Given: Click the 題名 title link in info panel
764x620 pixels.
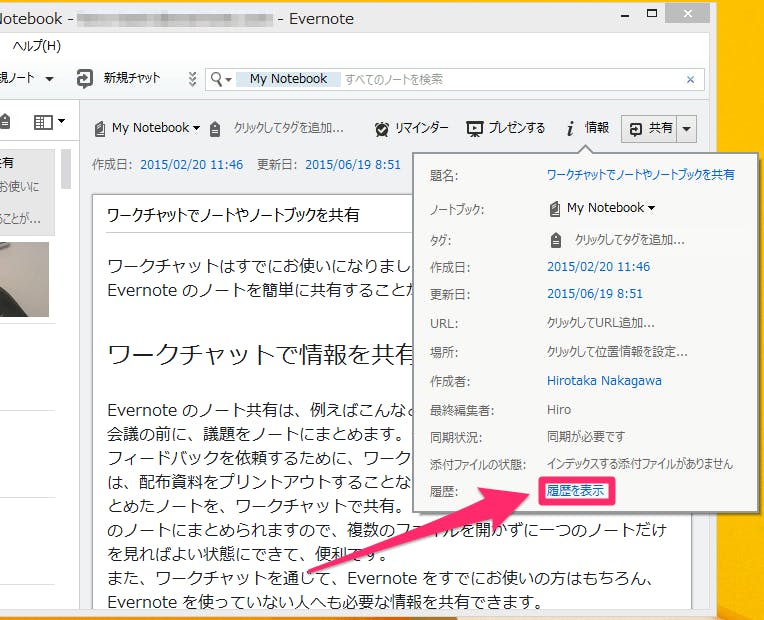Looking at the screenshot, I should (641, 175).
